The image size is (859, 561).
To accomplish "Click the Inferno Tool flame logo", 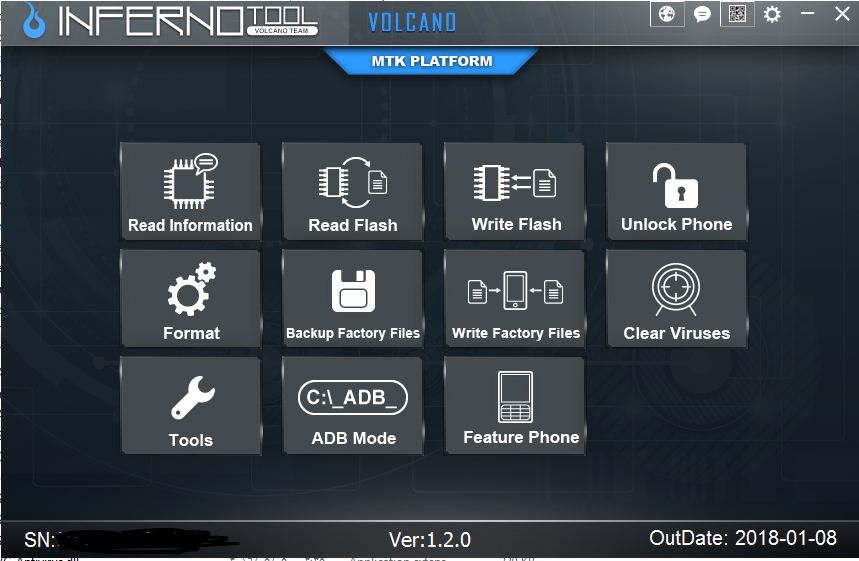I will 34,21.
